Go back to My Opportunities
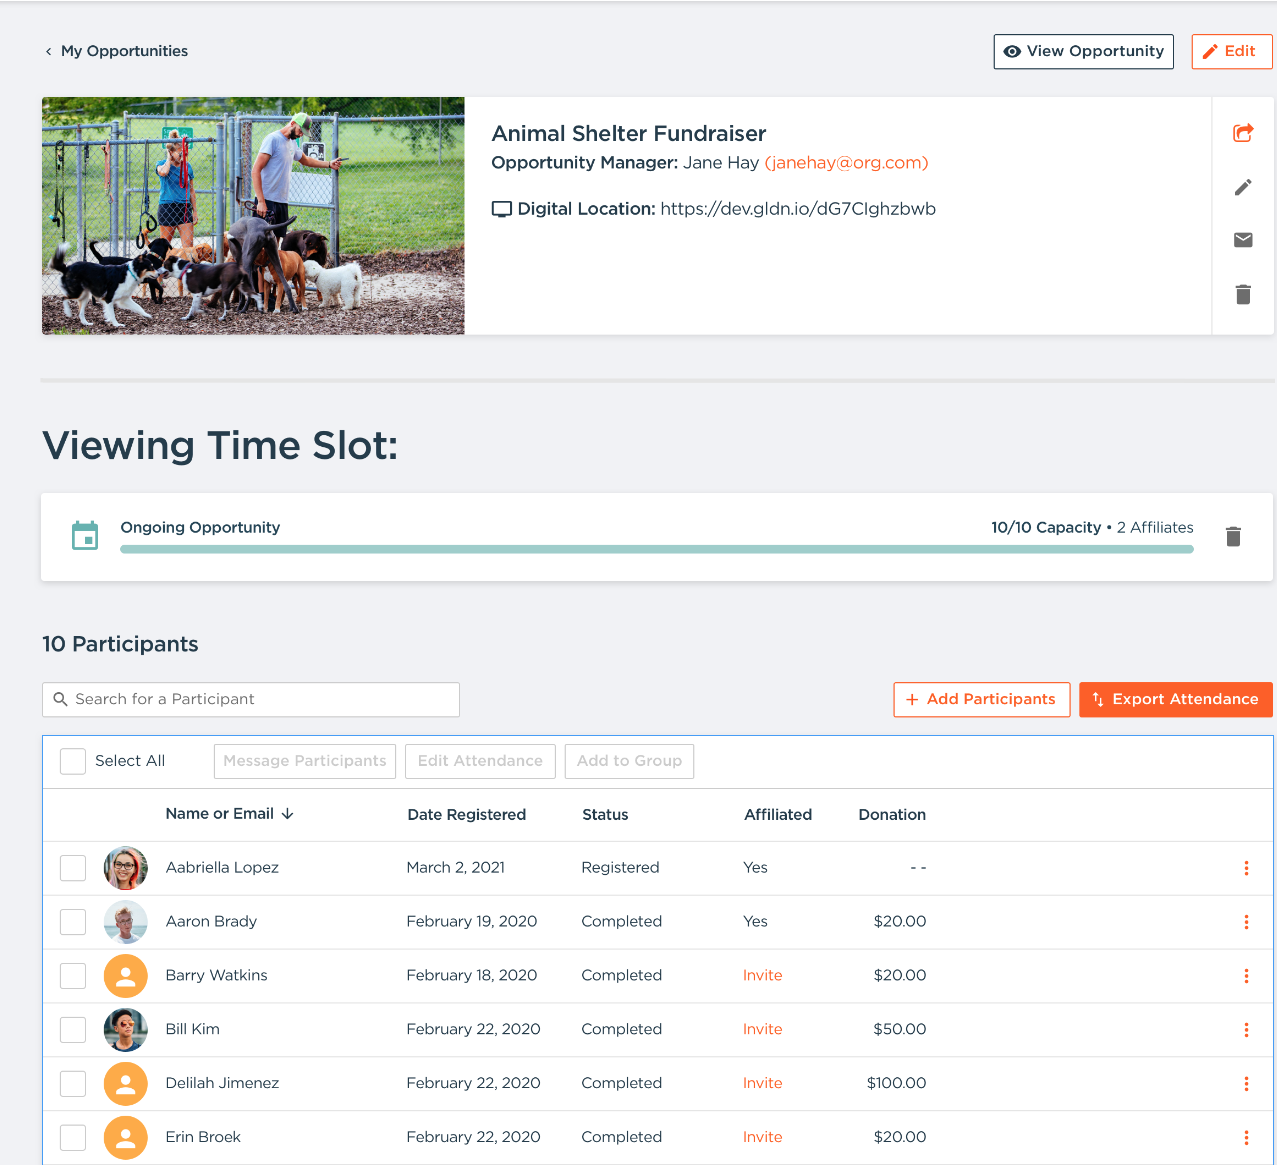 [x=116, y=51]
